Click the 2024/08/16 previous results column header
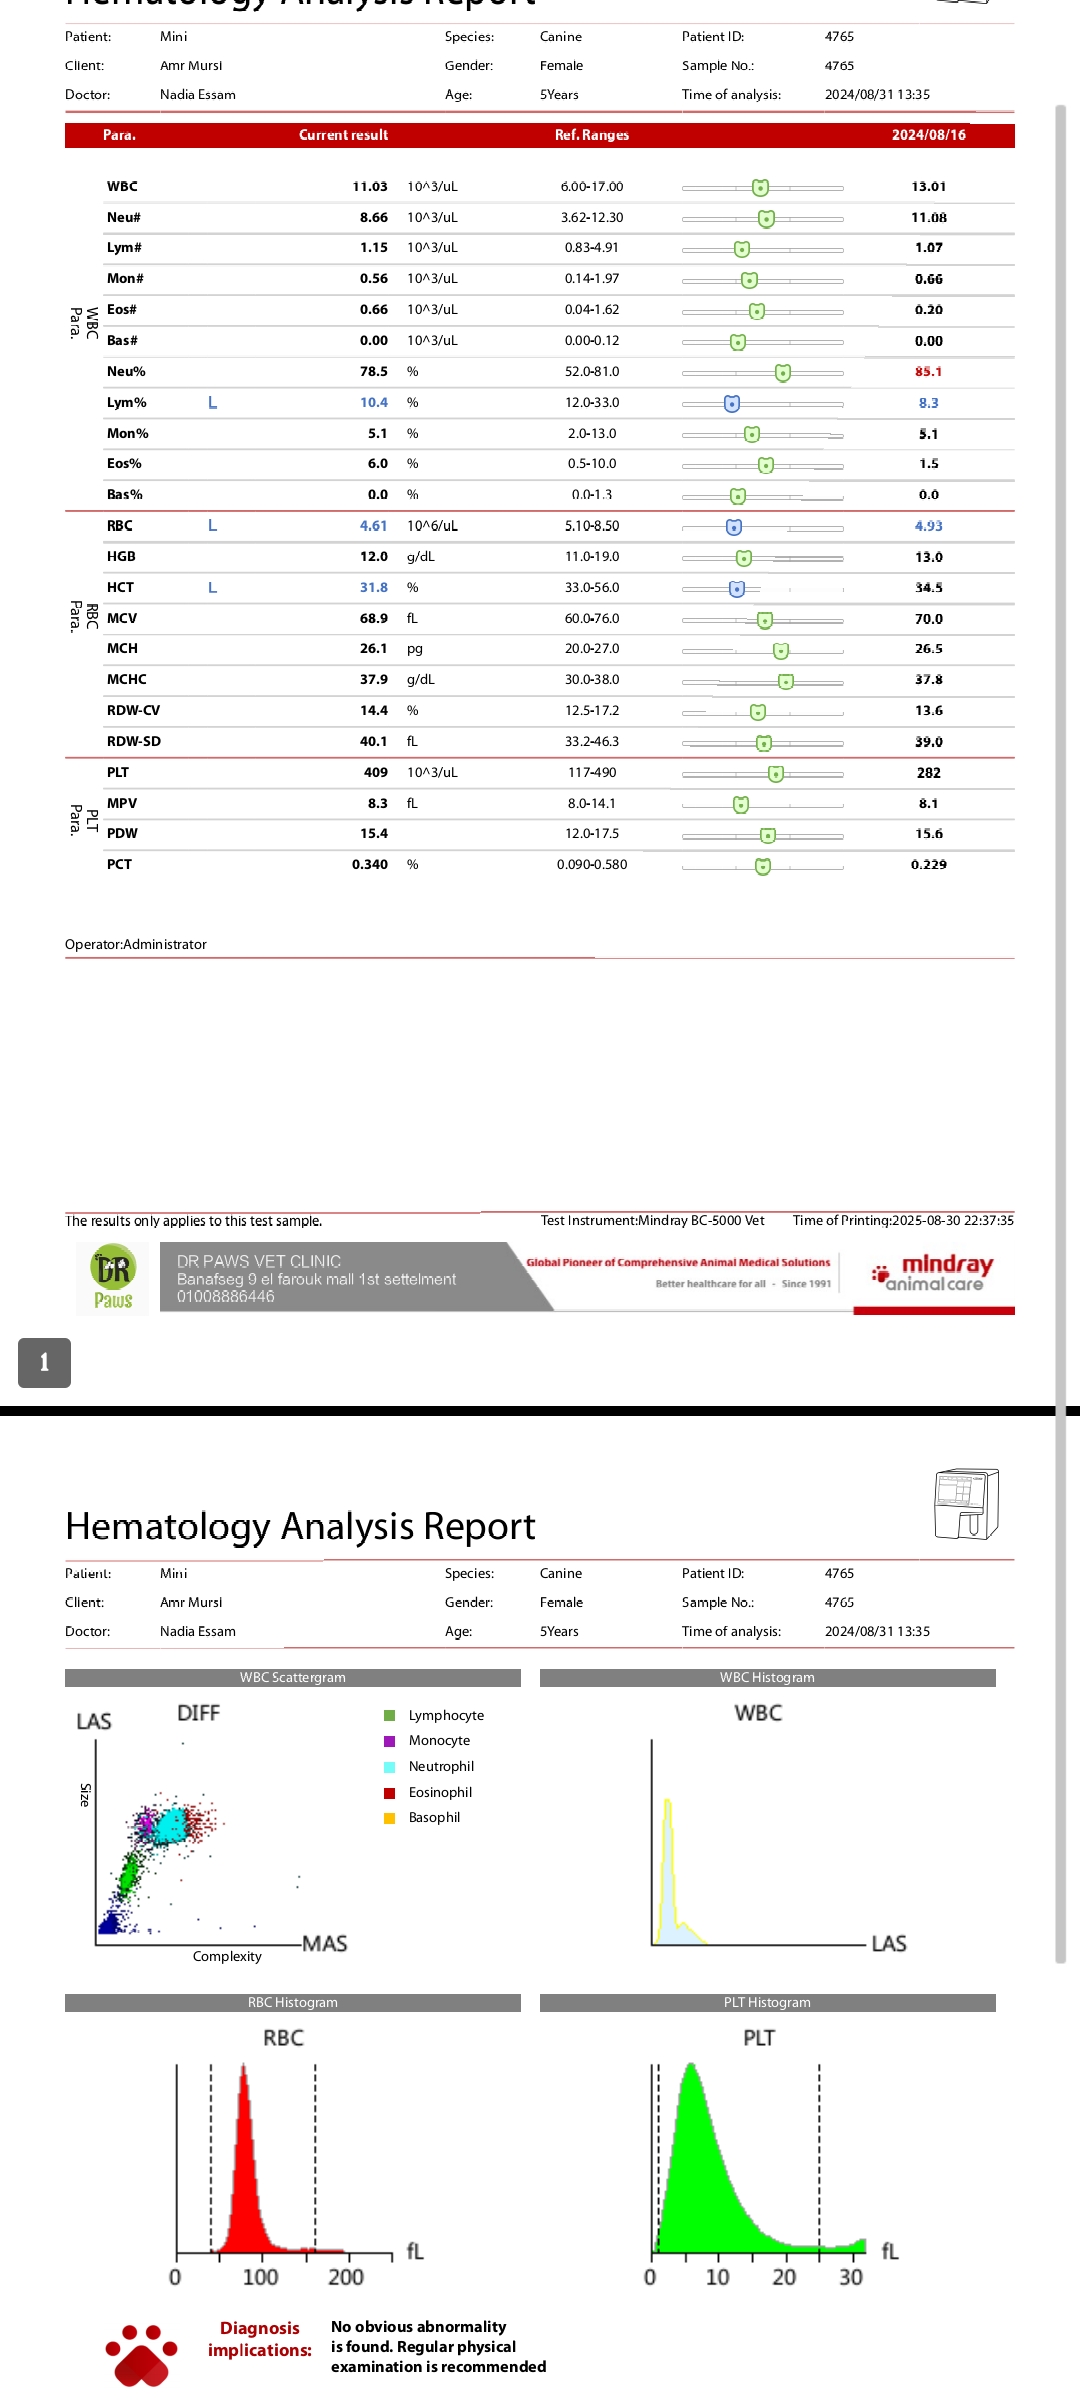 coord(928,135)
